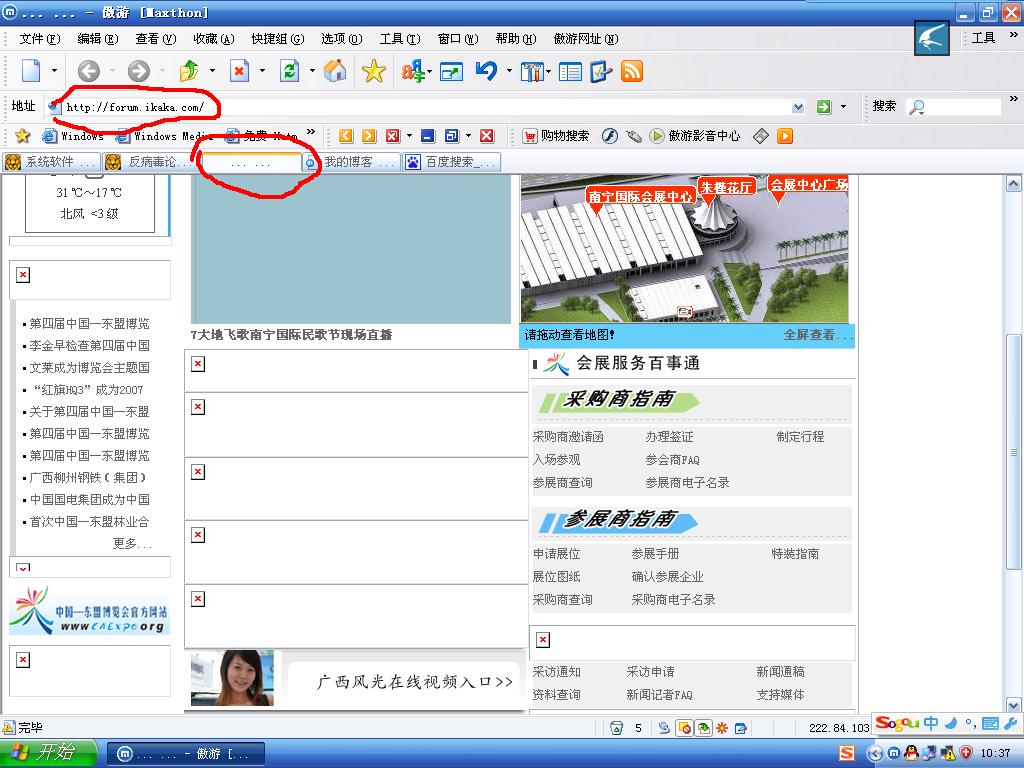The width and height of the screenshot is (1024, 768).
Task: Click the notes checklist icon
Action: click(x=601, y=71)
